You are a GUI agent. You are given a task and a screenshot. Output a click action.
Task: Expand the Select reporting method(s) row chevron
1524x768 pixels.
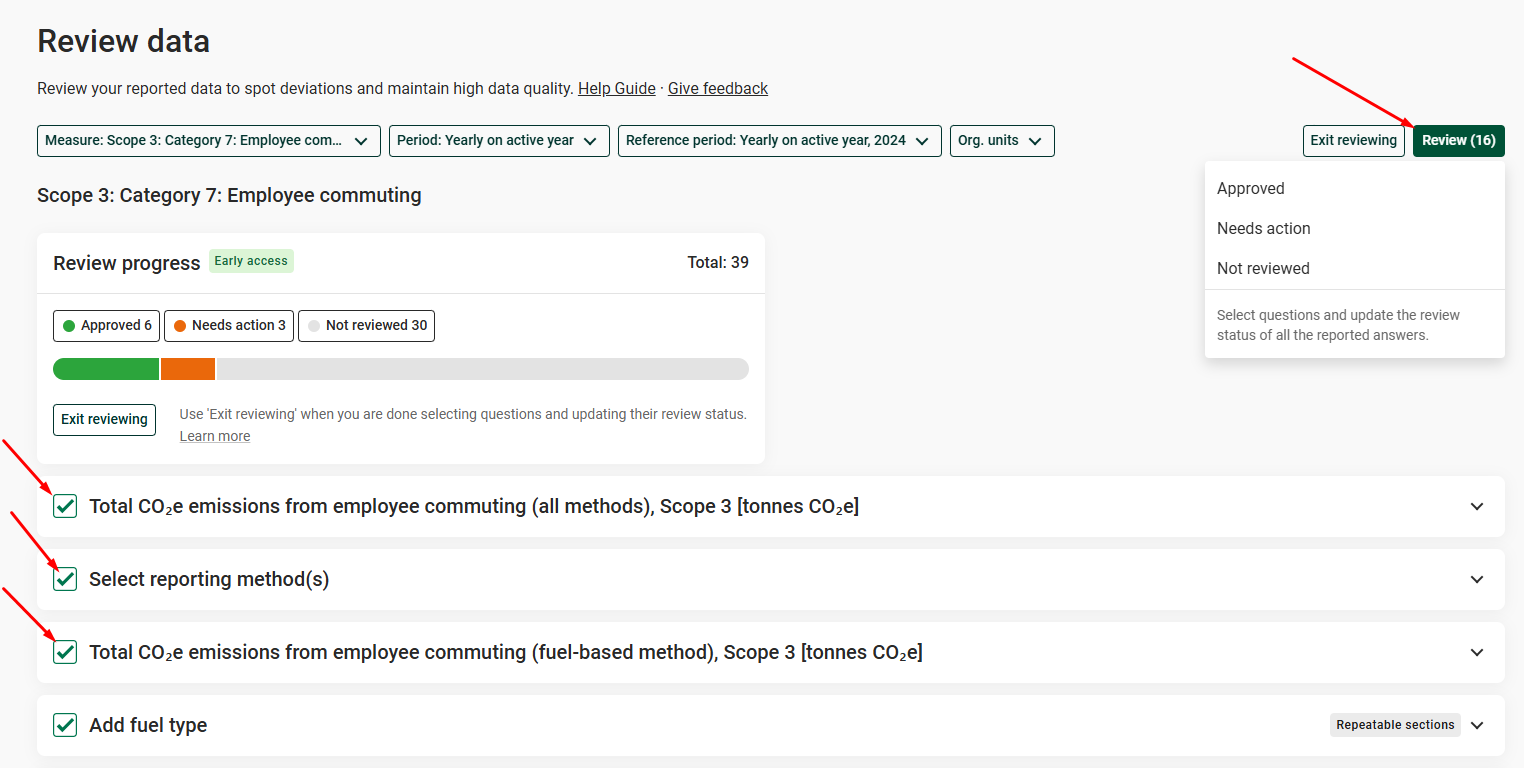1477,579
